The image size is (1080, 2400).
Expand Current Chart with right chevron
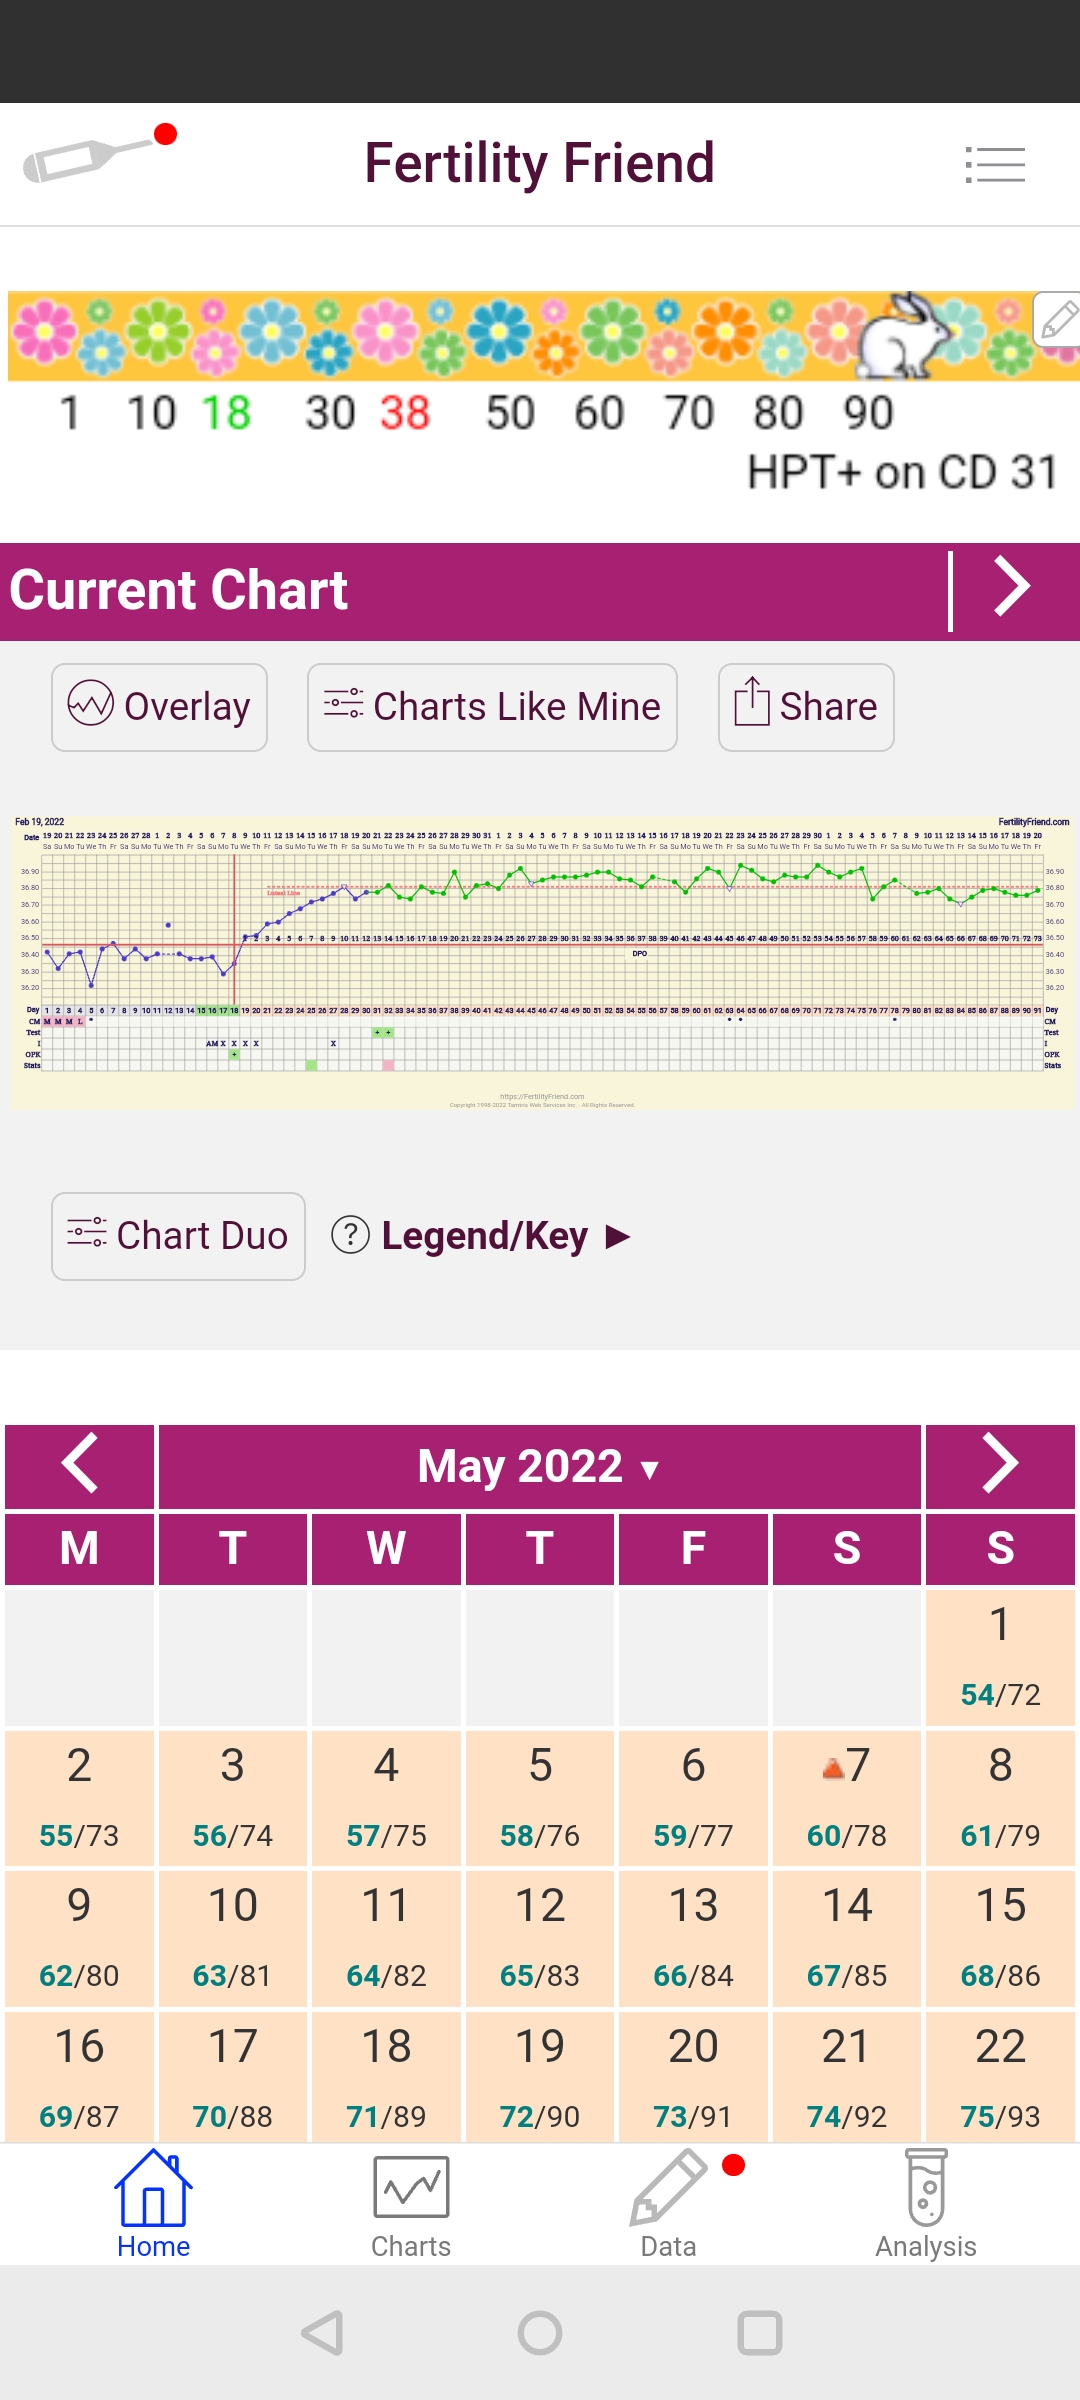[1012, 588]
